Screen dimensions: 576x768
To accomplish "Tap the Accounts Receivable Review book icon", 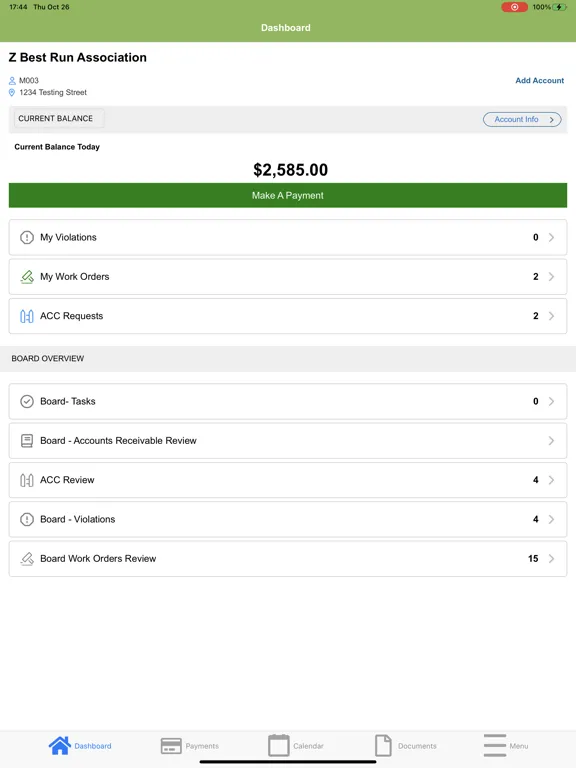I will 26,441.
